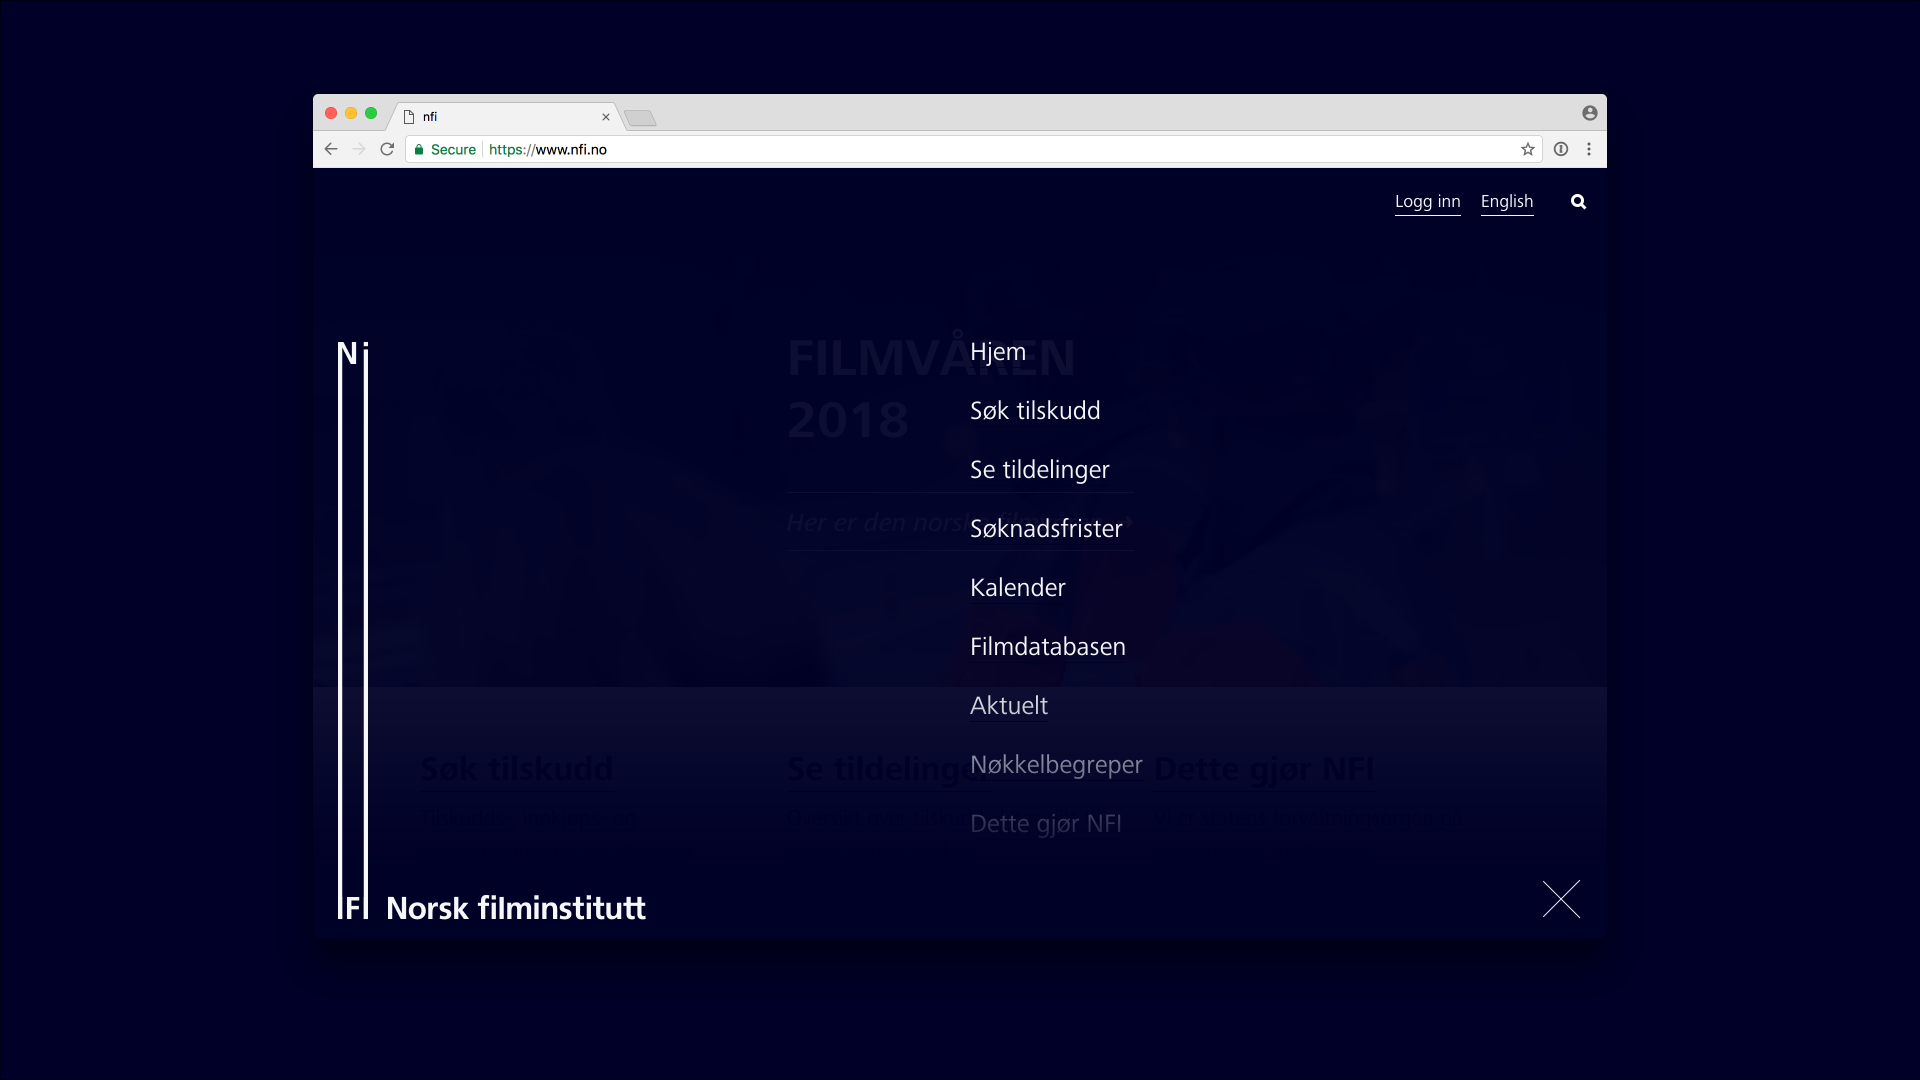Select the nfi tab
1920x1080 pixels.
pos(505,117)
